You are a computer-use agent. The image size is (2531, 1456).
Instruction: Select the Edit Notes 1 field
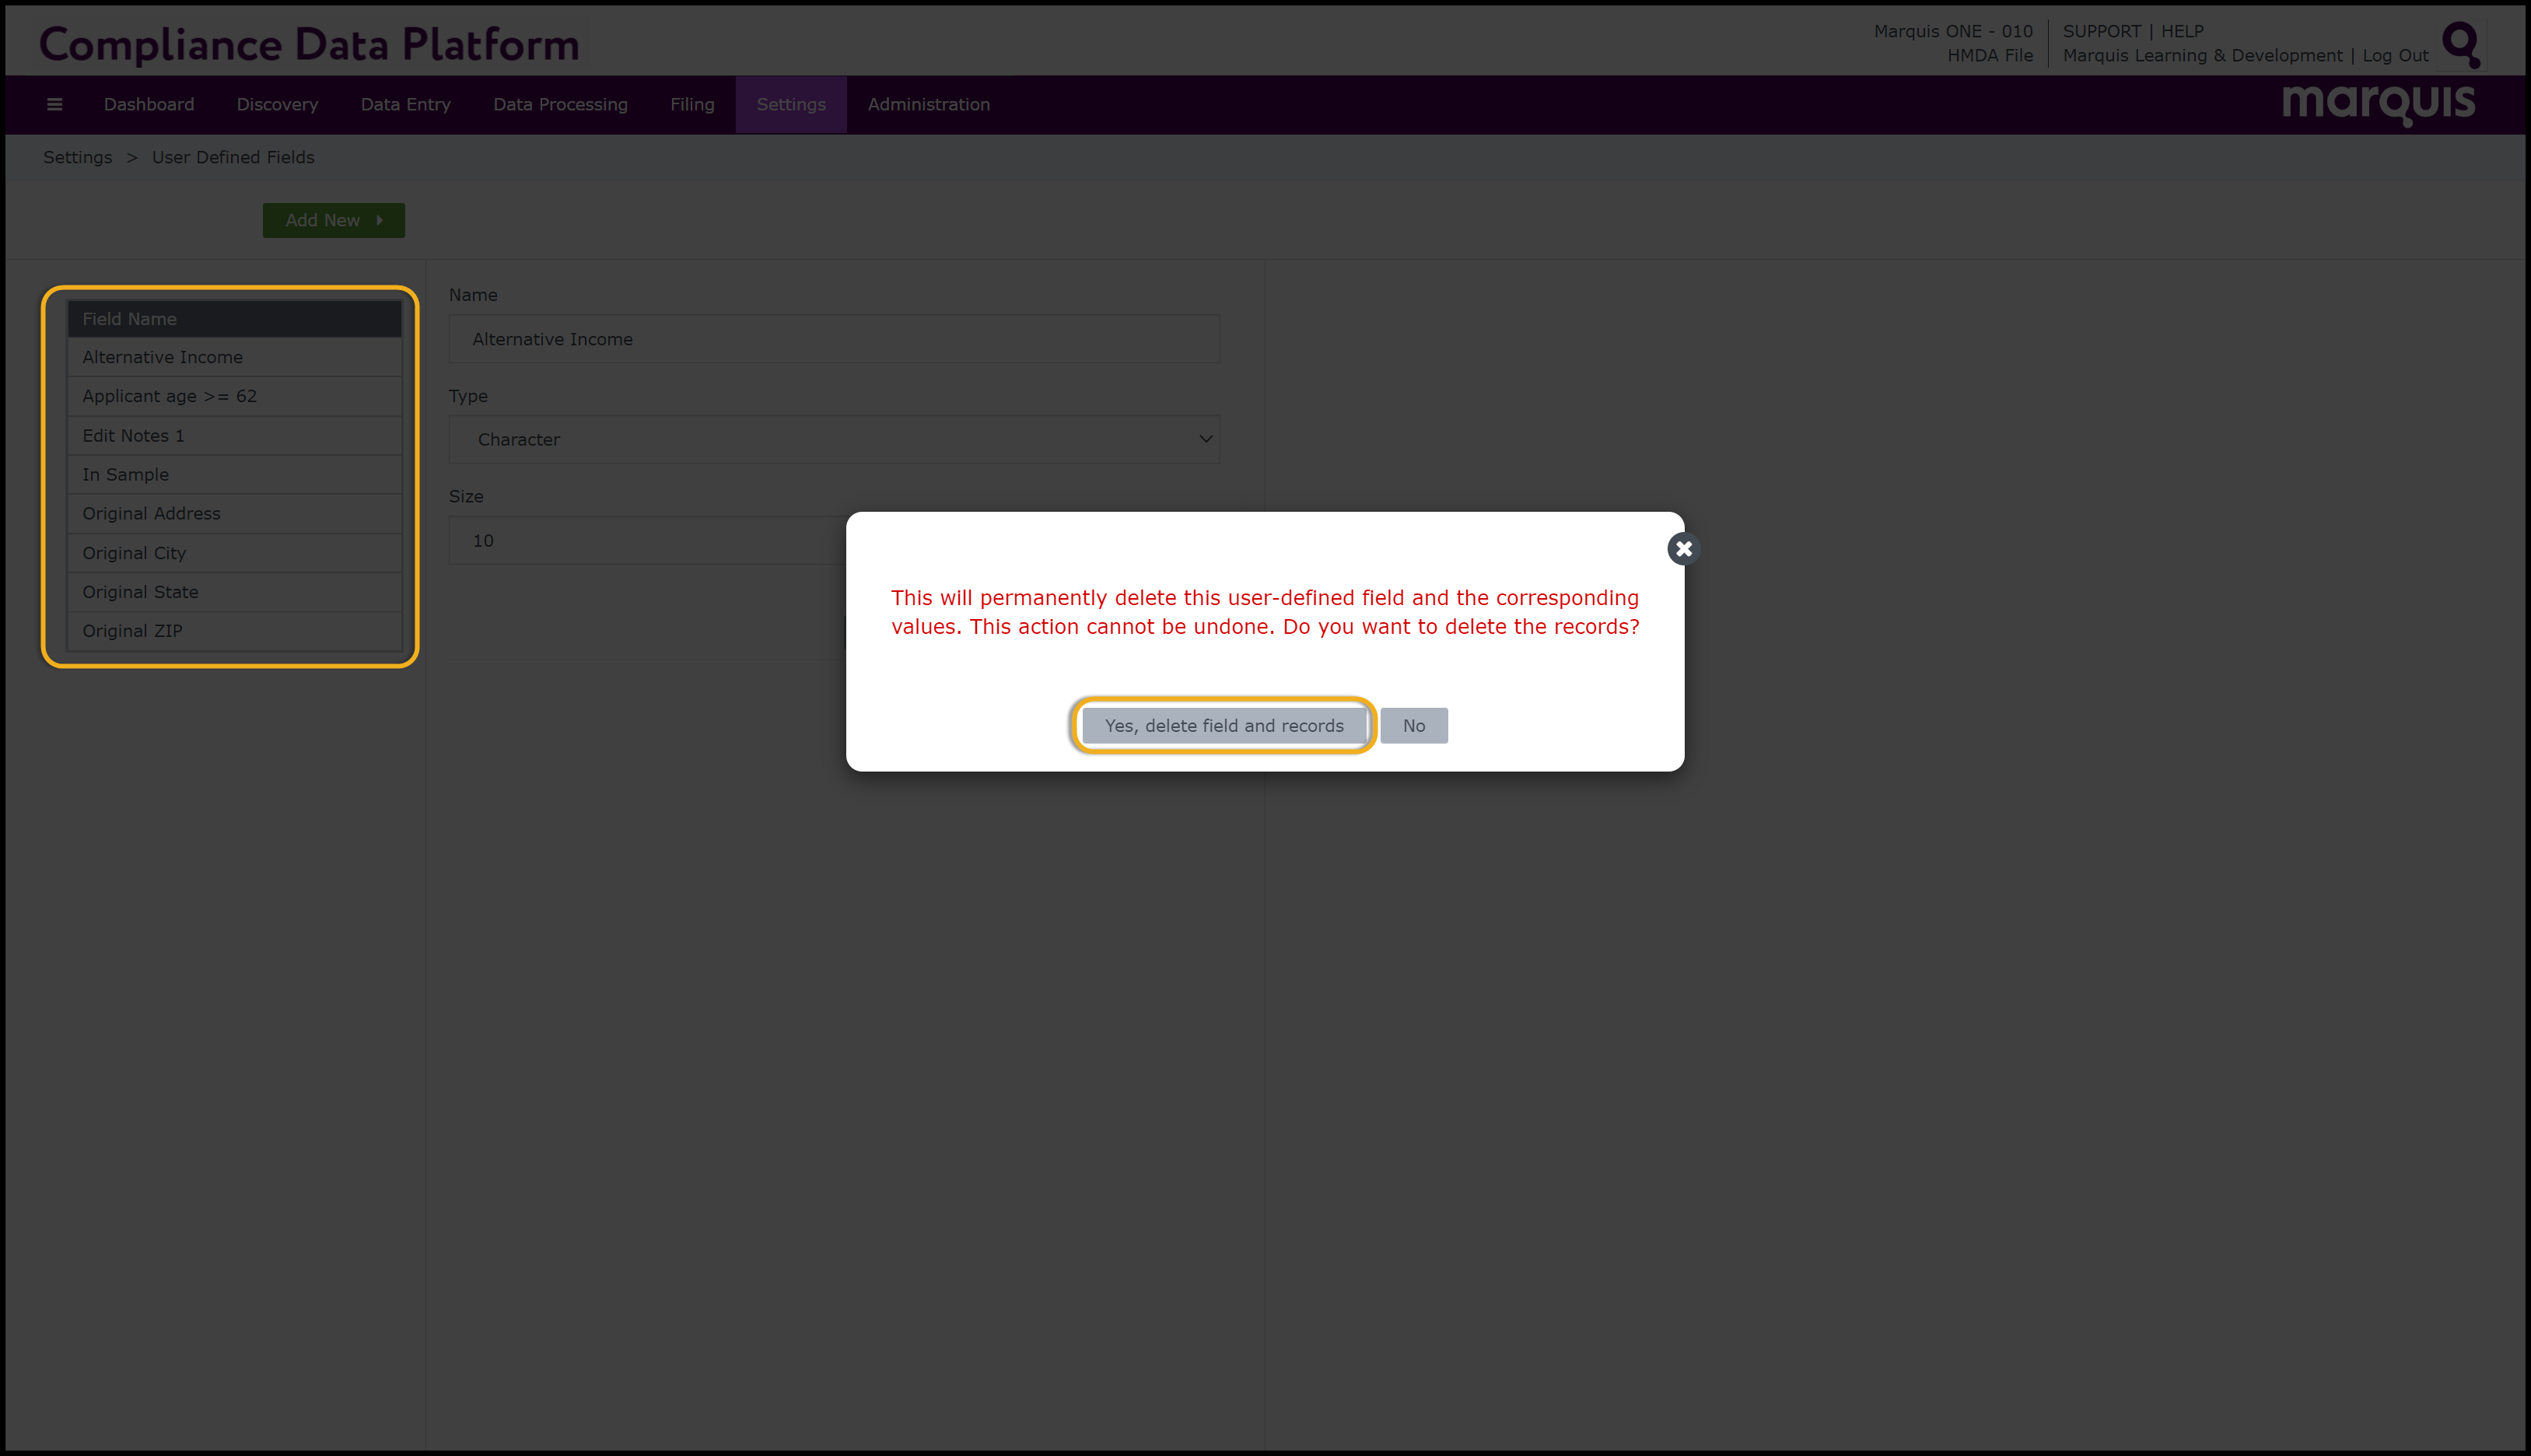(x=133, y=436)
